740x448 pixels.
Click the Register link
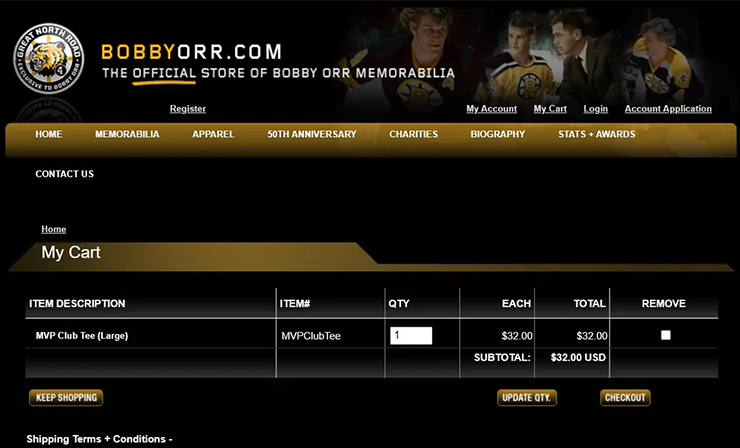click(188, 109)
